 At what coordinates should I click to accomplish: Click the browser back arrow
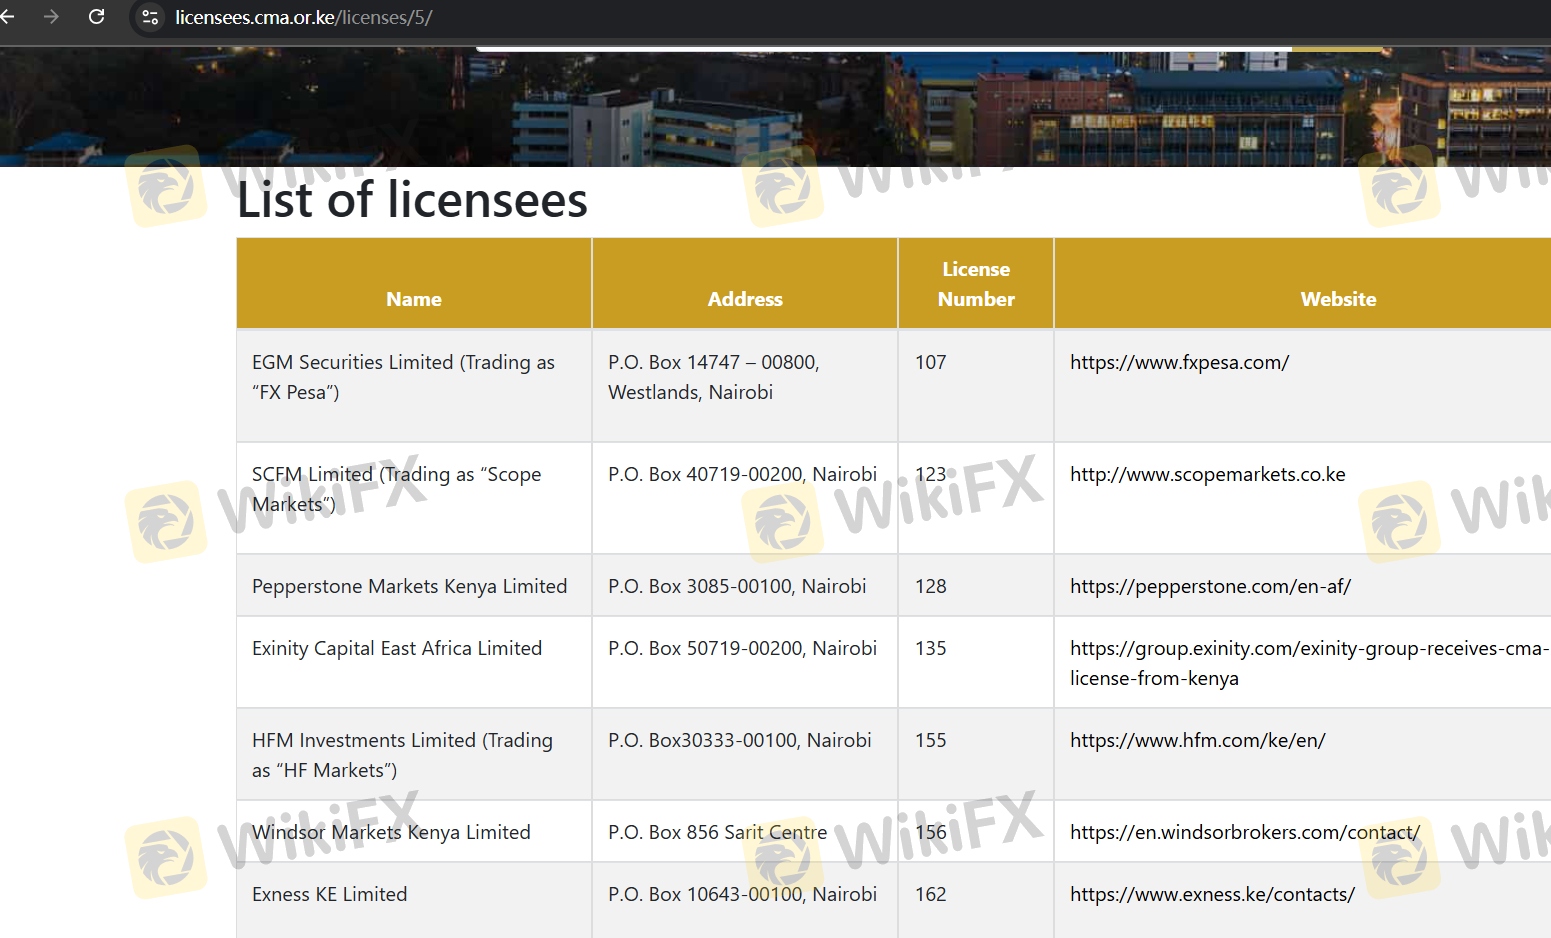[x=8, y=17]
